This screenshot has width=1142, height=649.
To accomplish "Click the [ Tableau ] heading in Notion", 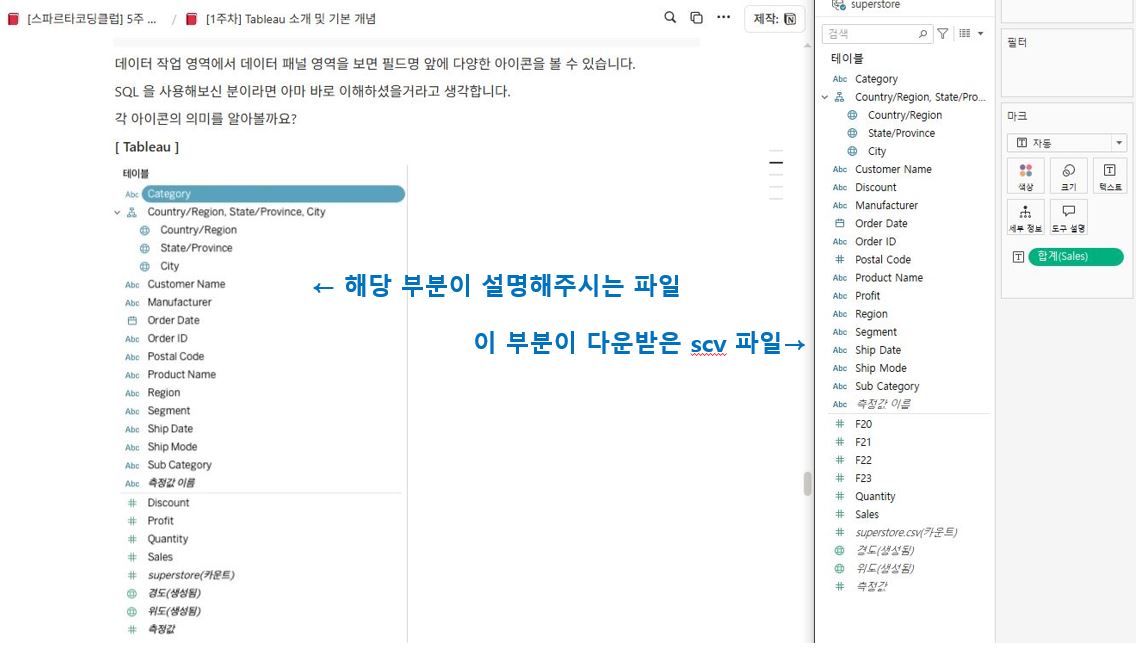I will coord(147,147).
